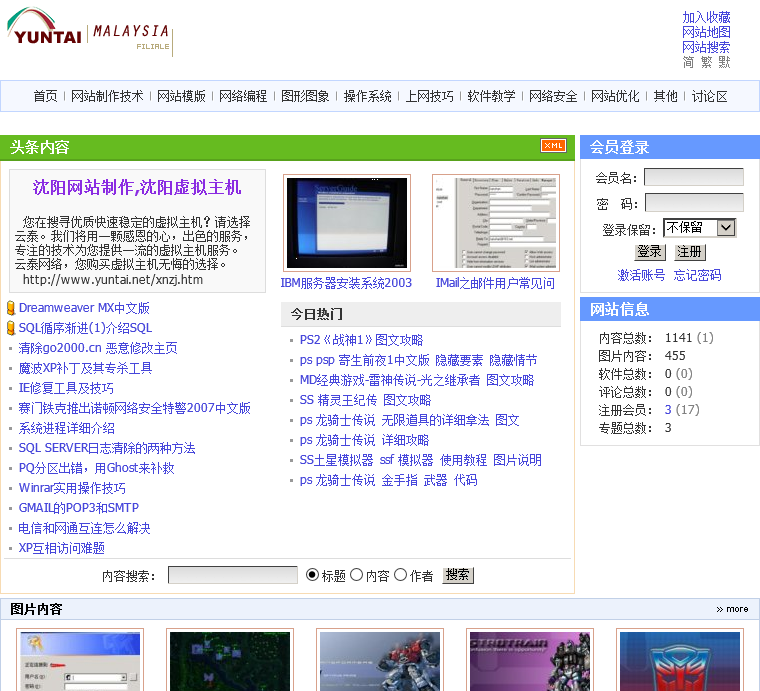Open the IBM server install thumbnail

click(347, 223)
